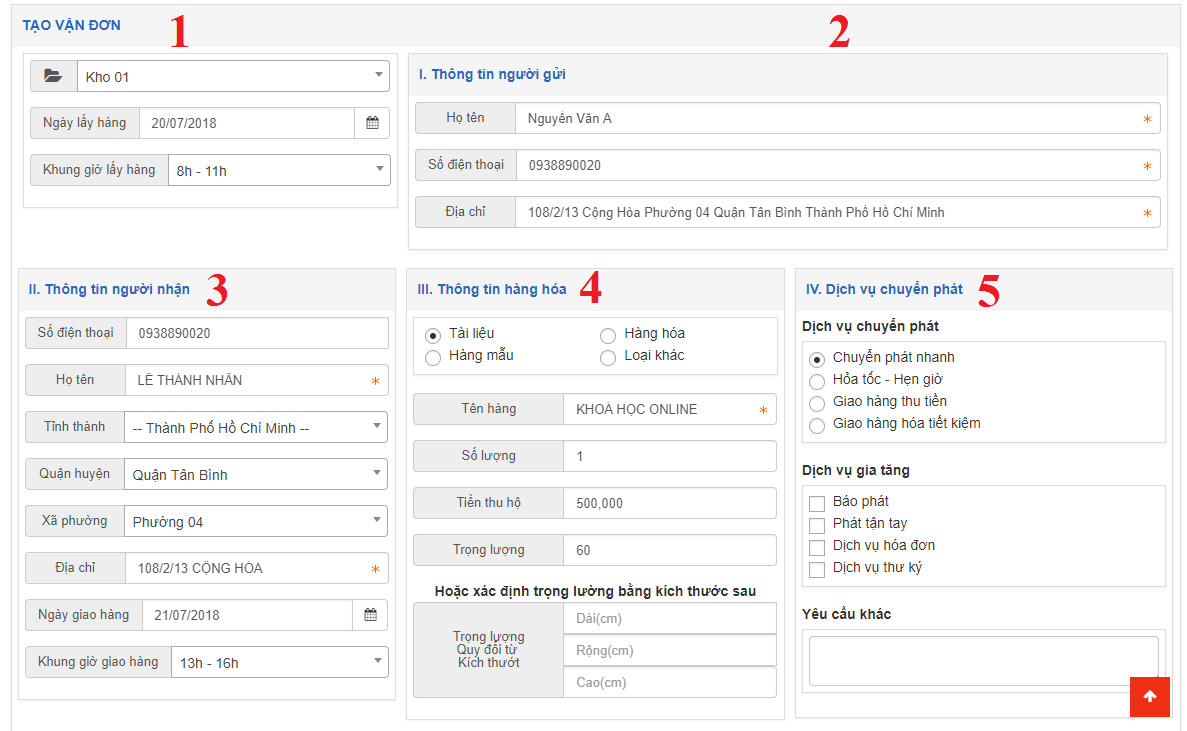
Task: Tick the Phát tận tay checkbox
Action: [817, 525]
